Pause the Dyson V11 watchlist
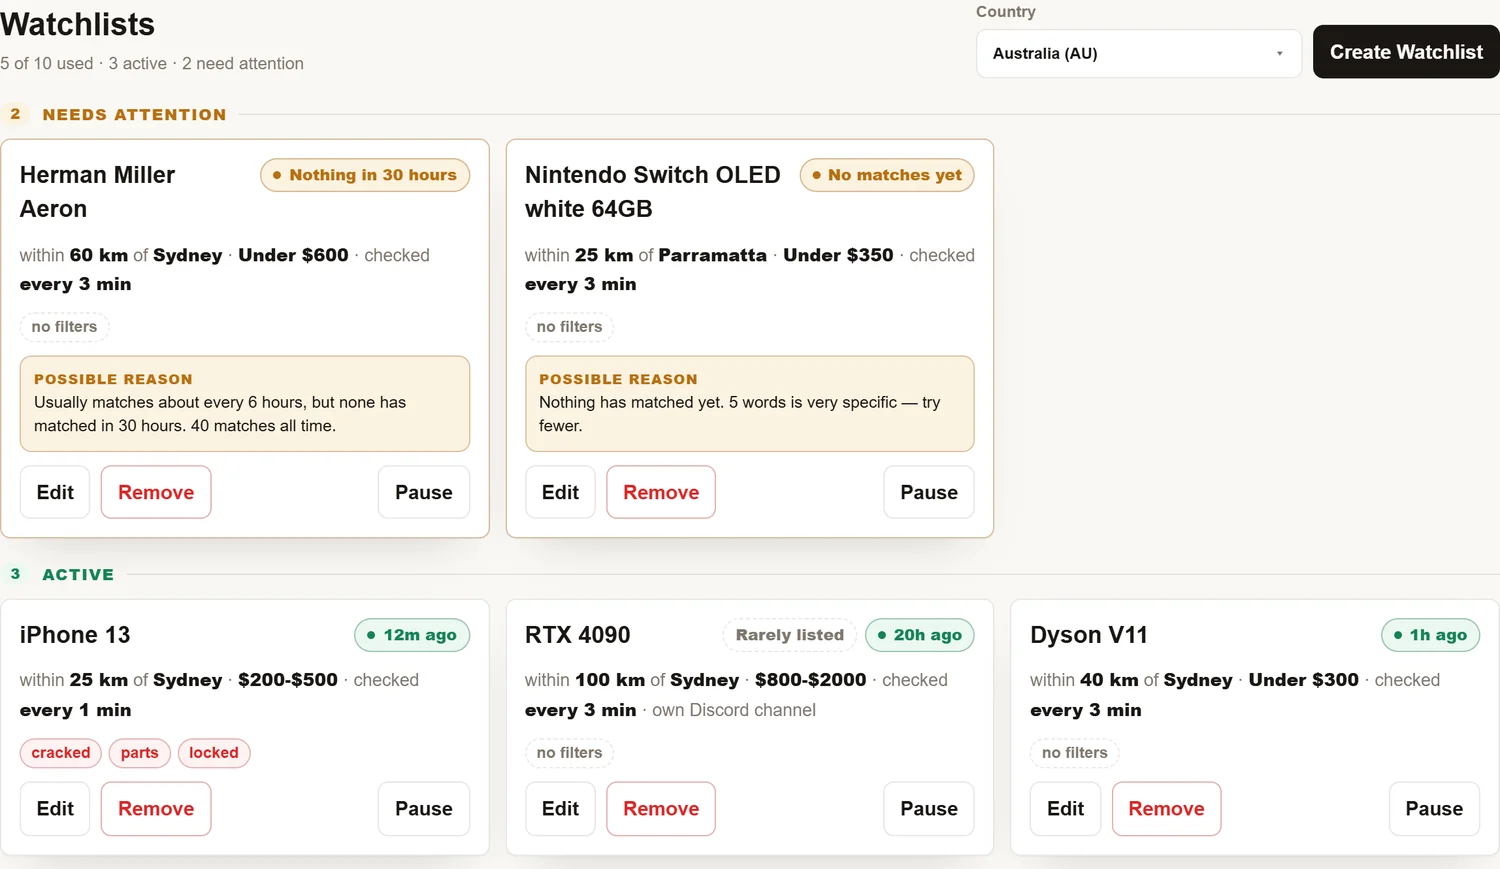Image resolution: width=1500 pixels, height=869 pixels. point(1434,809)
